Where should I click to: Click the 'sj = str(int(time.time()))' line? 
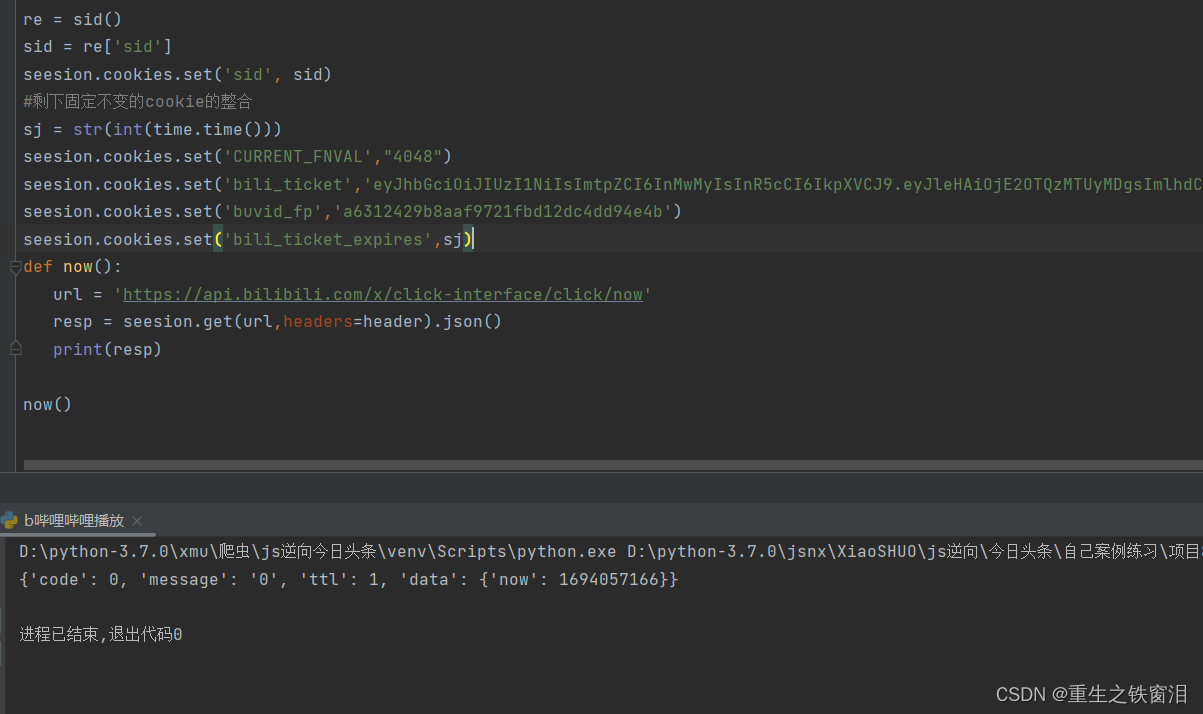[152, 129]
